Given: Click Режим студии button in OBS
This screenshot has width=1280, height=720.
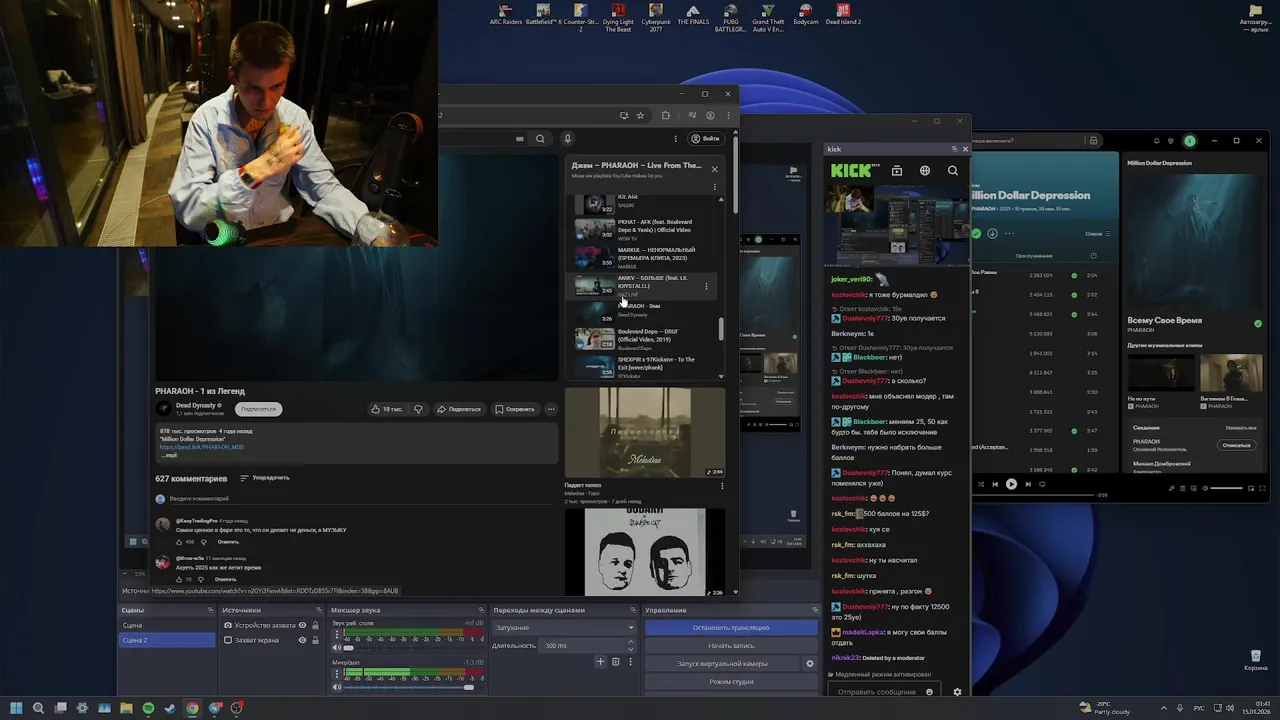Looking at the screenshot, I should (731, 682).
